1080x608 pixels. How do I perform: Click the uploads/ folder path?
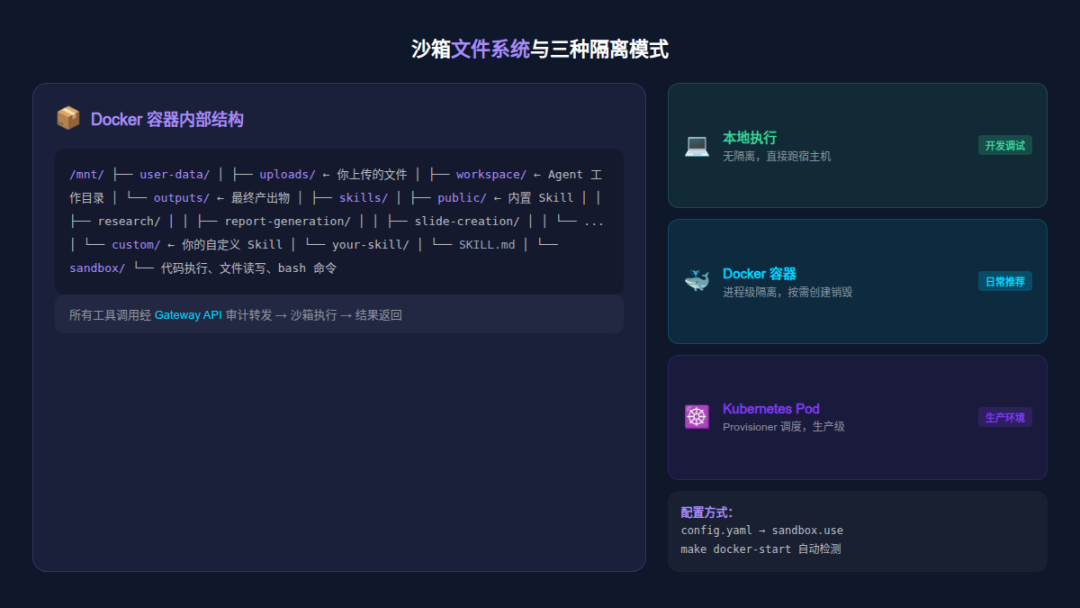coord(286,173)
